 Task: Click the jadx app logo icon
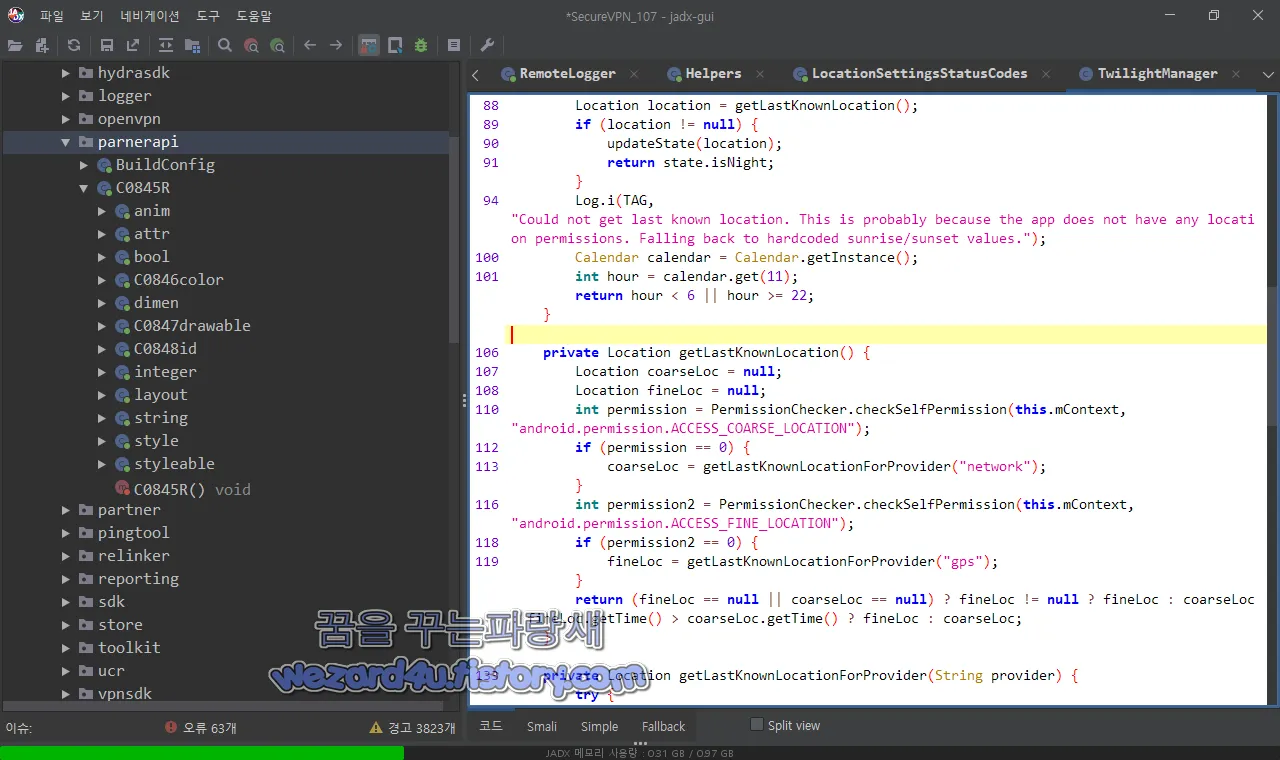click(x=15, y=15)
